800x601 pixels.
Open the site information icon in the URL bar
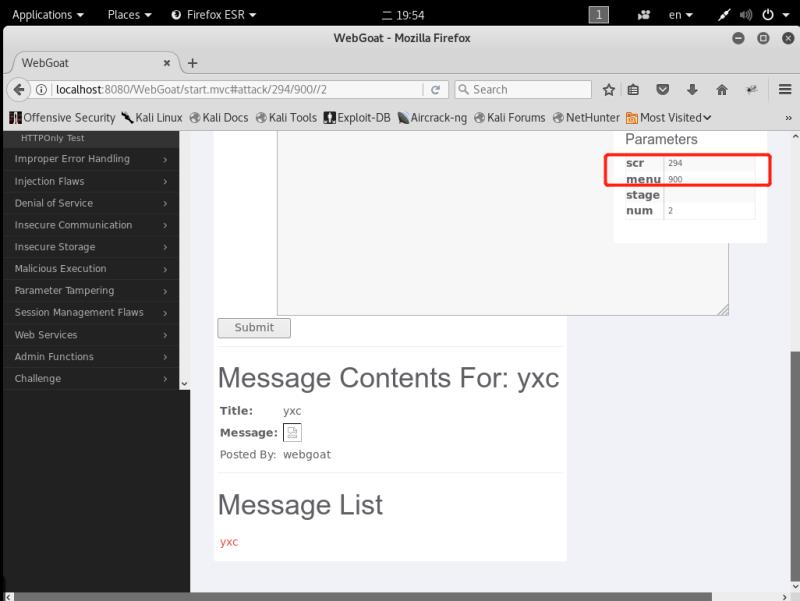click(x=41, y=90)
